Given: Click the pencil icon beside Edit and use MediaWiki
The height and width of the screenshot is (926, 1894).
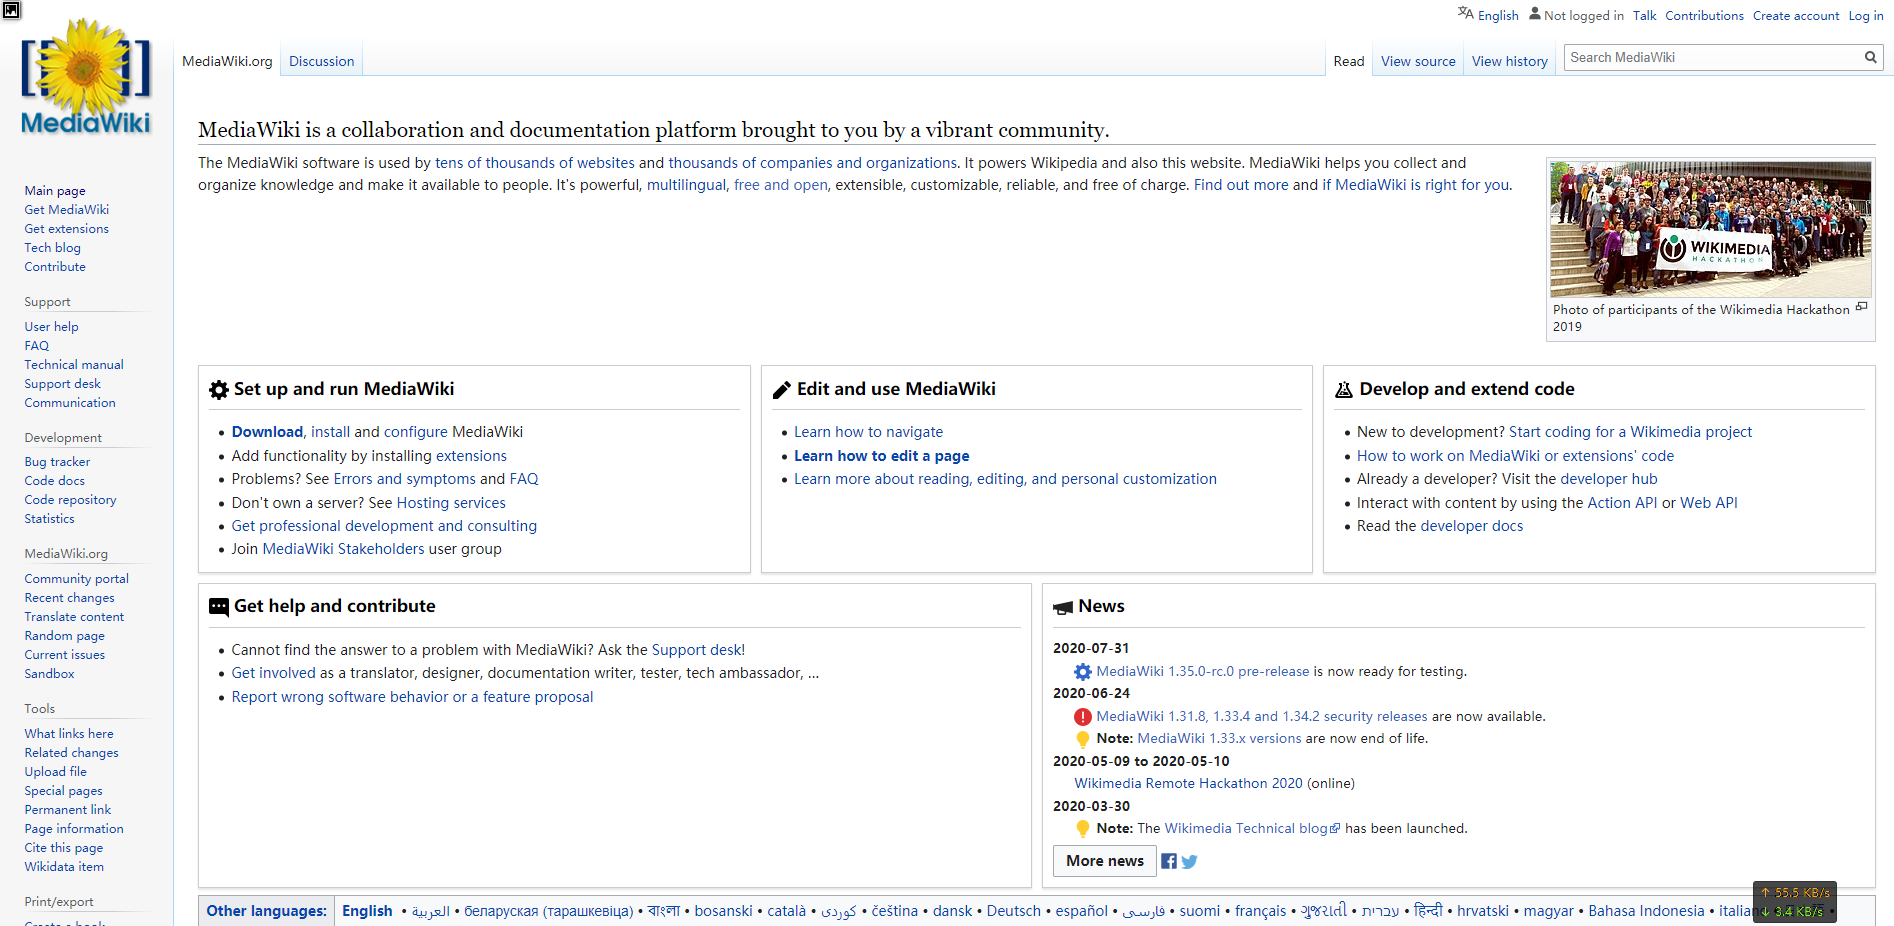Looking at the screenshot, I should (782, 390).
